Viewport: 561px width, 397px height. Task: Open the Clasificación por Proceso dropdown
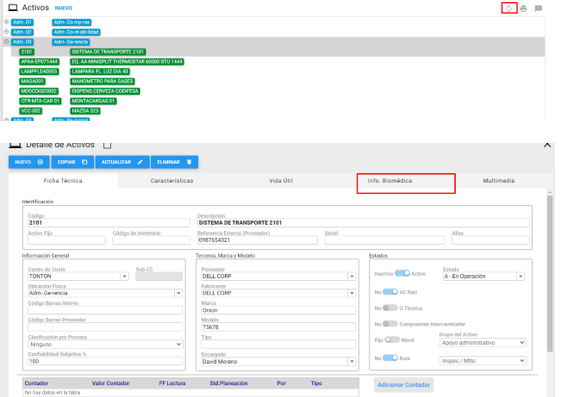pyautogui.click(x=105, y=344)
